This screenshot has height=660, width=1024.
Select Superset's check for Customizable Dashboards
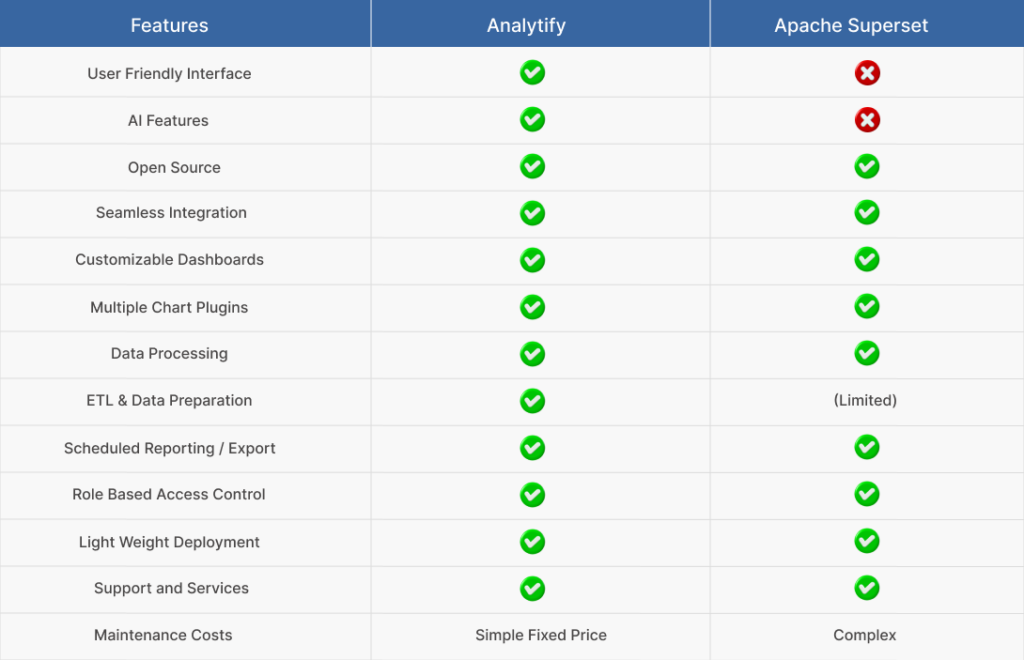867,259
